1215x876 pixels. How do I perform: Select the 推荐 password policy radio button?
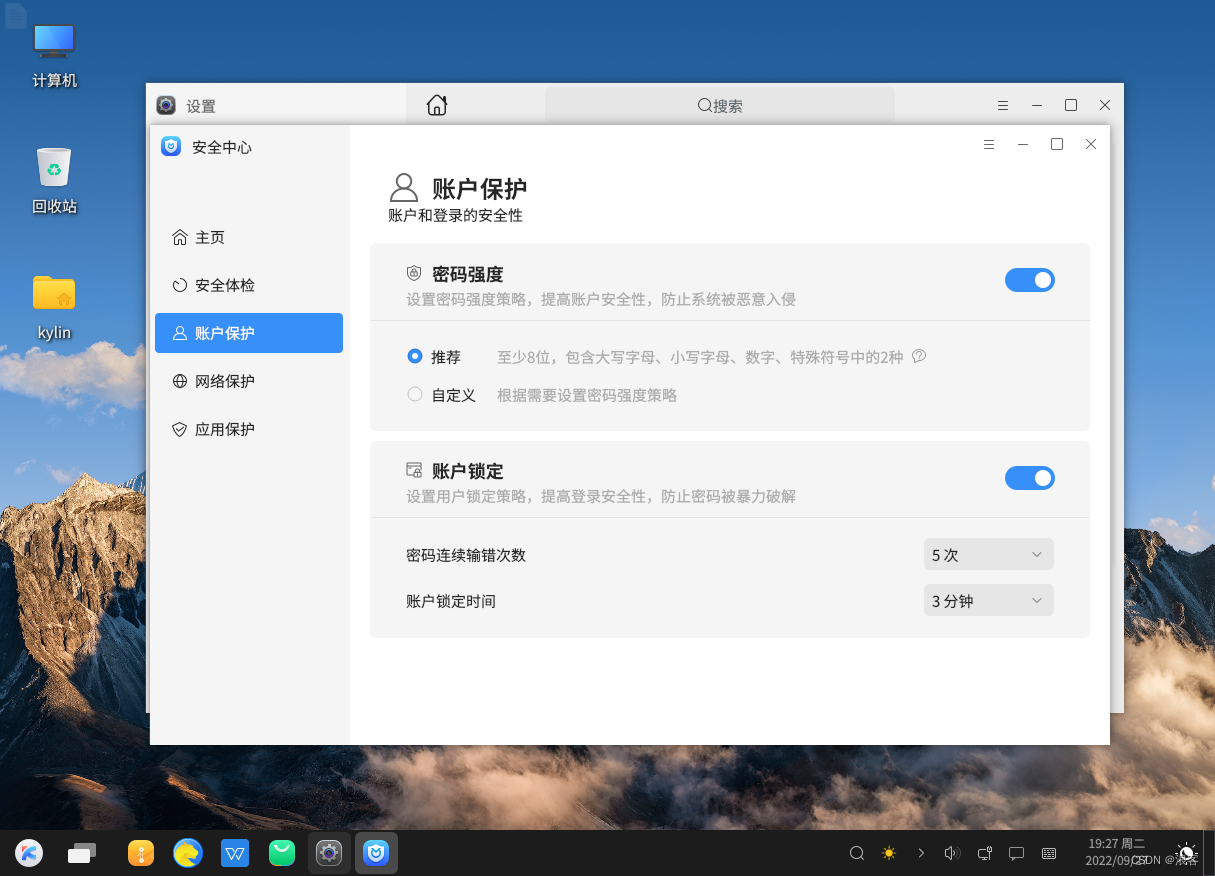[415, 356]
